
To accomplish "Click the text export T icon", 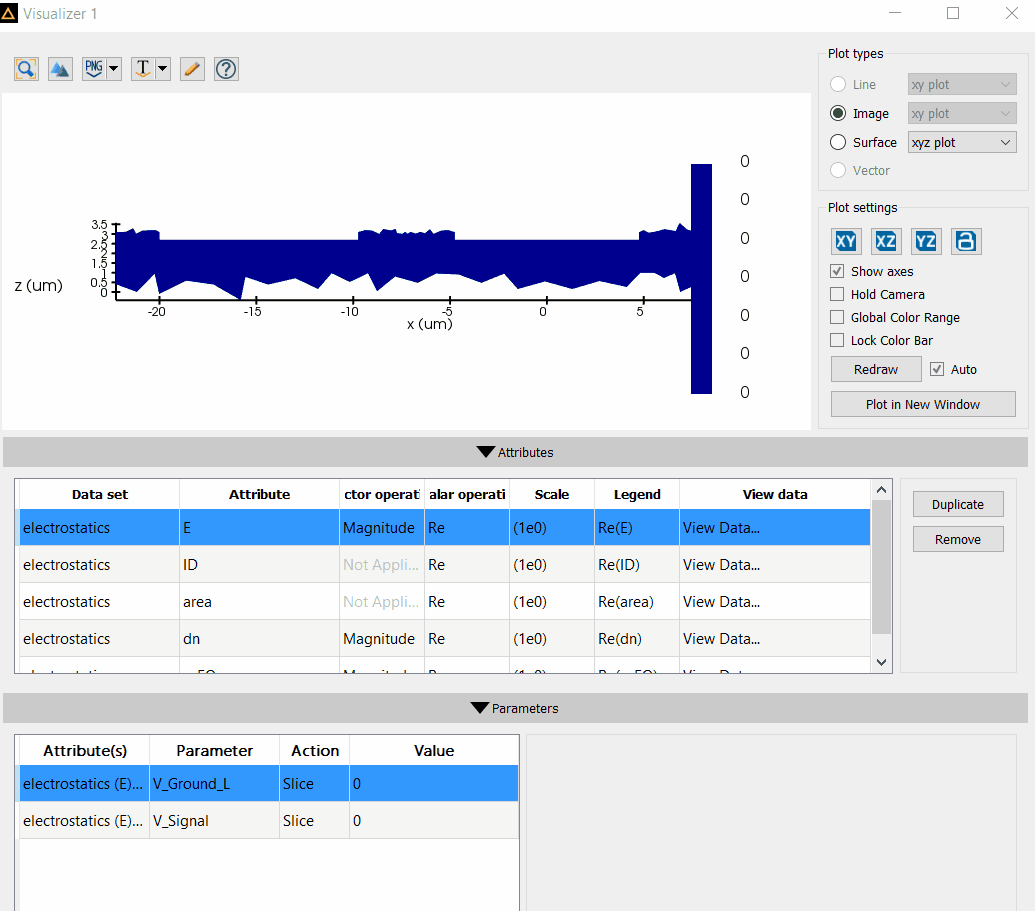I will 143,69.
